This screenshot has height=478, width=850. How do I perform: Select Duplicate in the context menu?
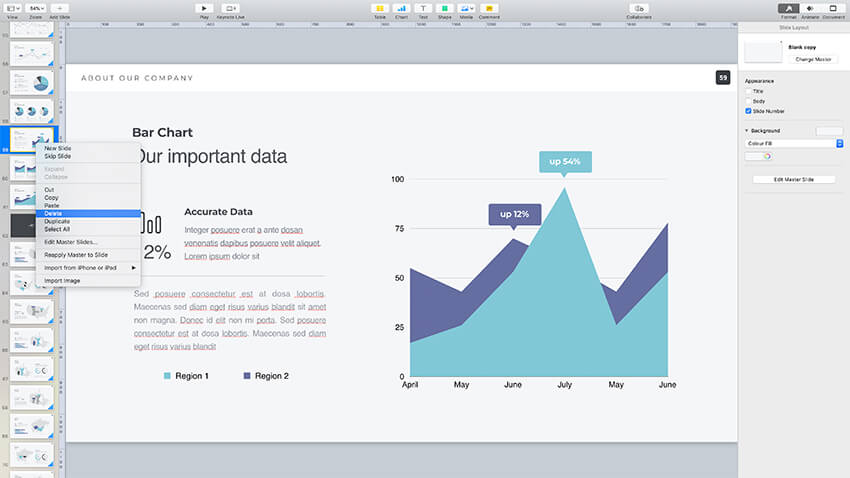tap(57, 221)
